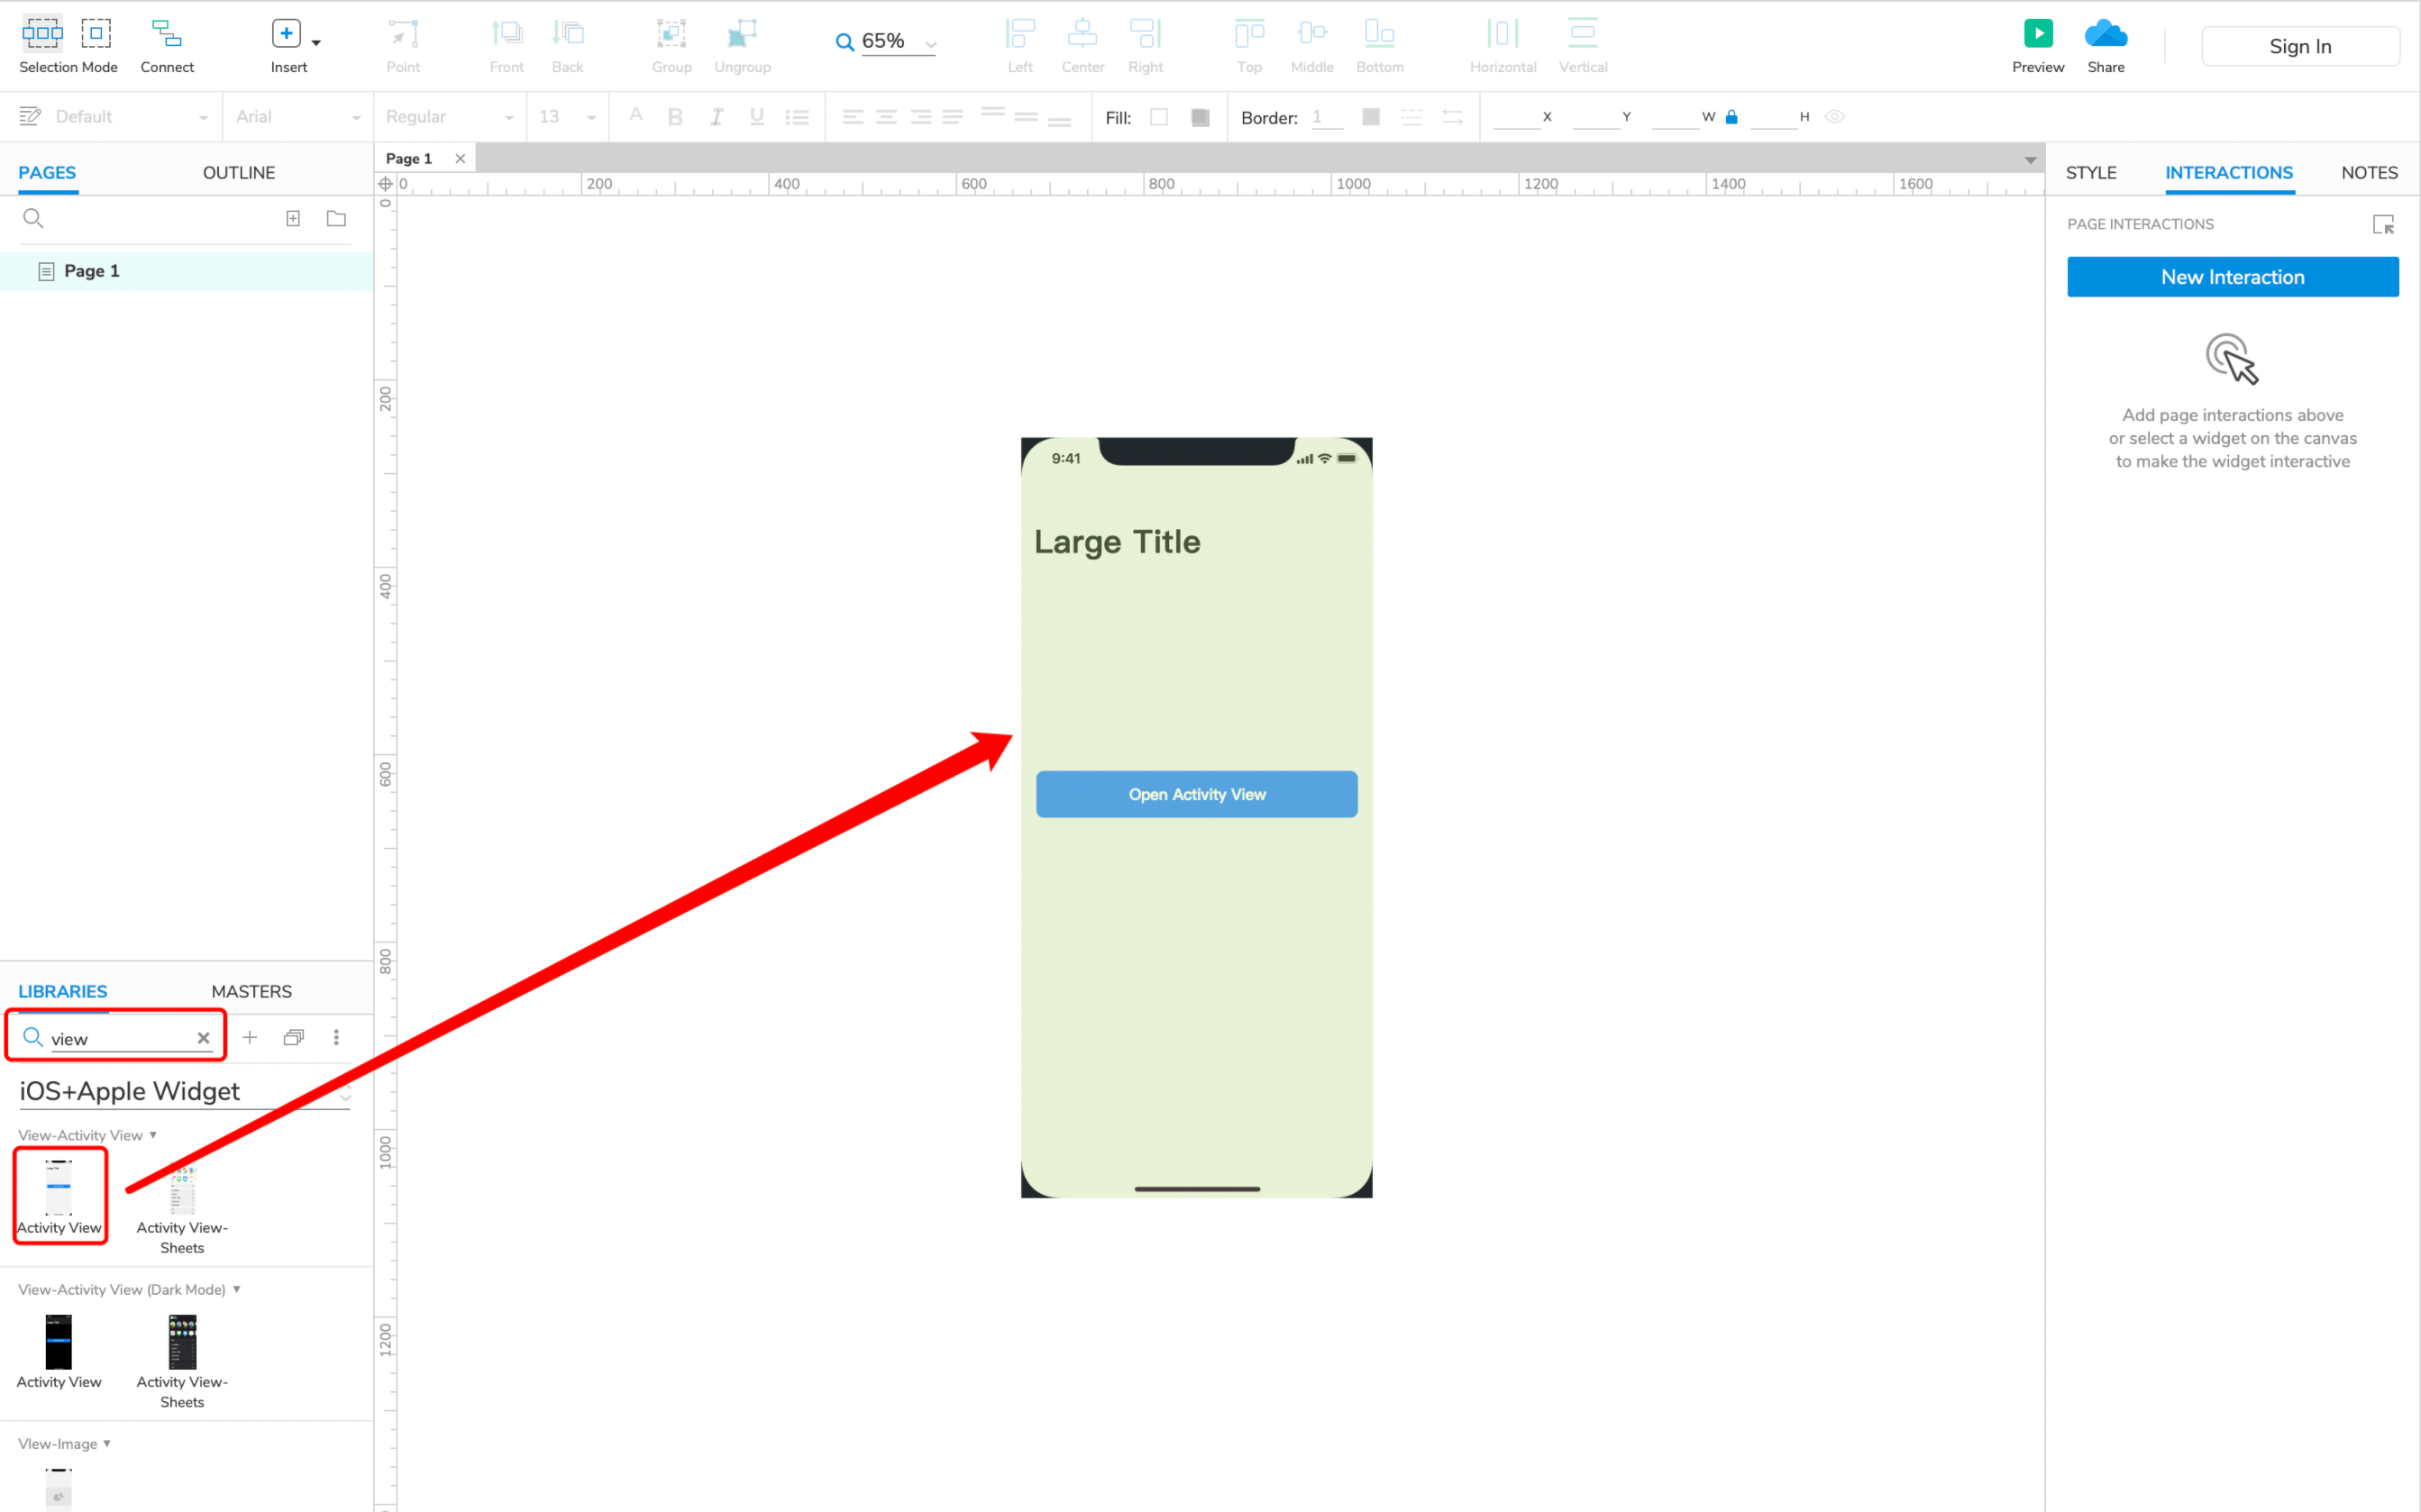Image resolution: width=2421 pixels, height=1512 pixels.
Task: Select the font size stepper field
Action: (562, 117)
